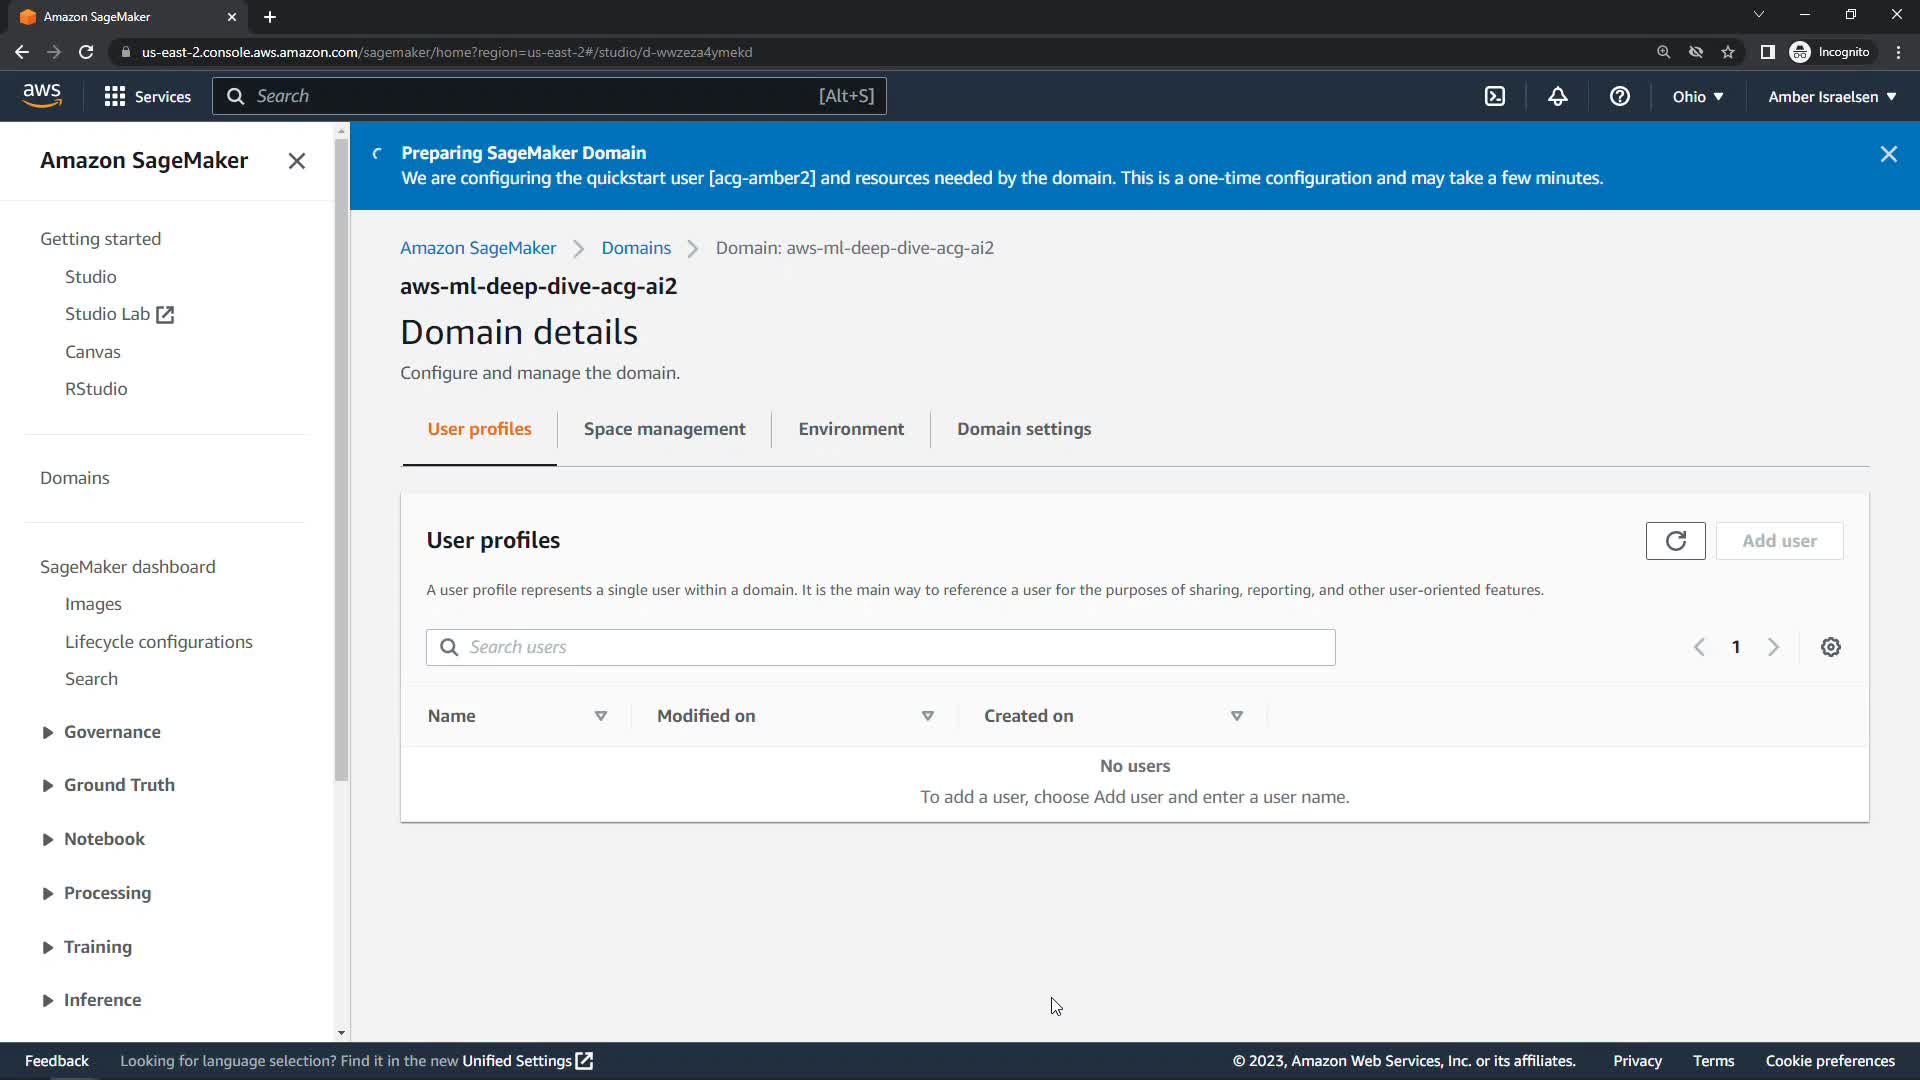Click the Domains breadcrumb link
Viewport: 1920px width, 1080px height.
636,248
